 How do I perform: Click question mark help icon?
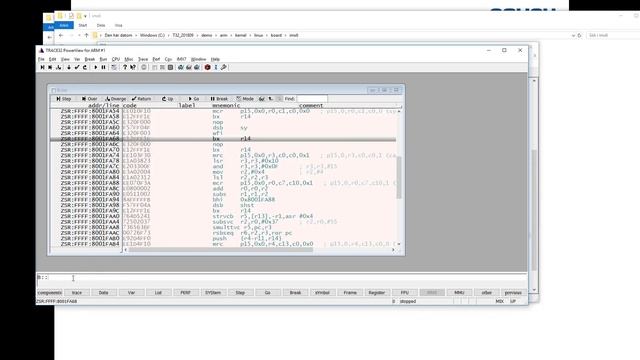coord(125,67)
